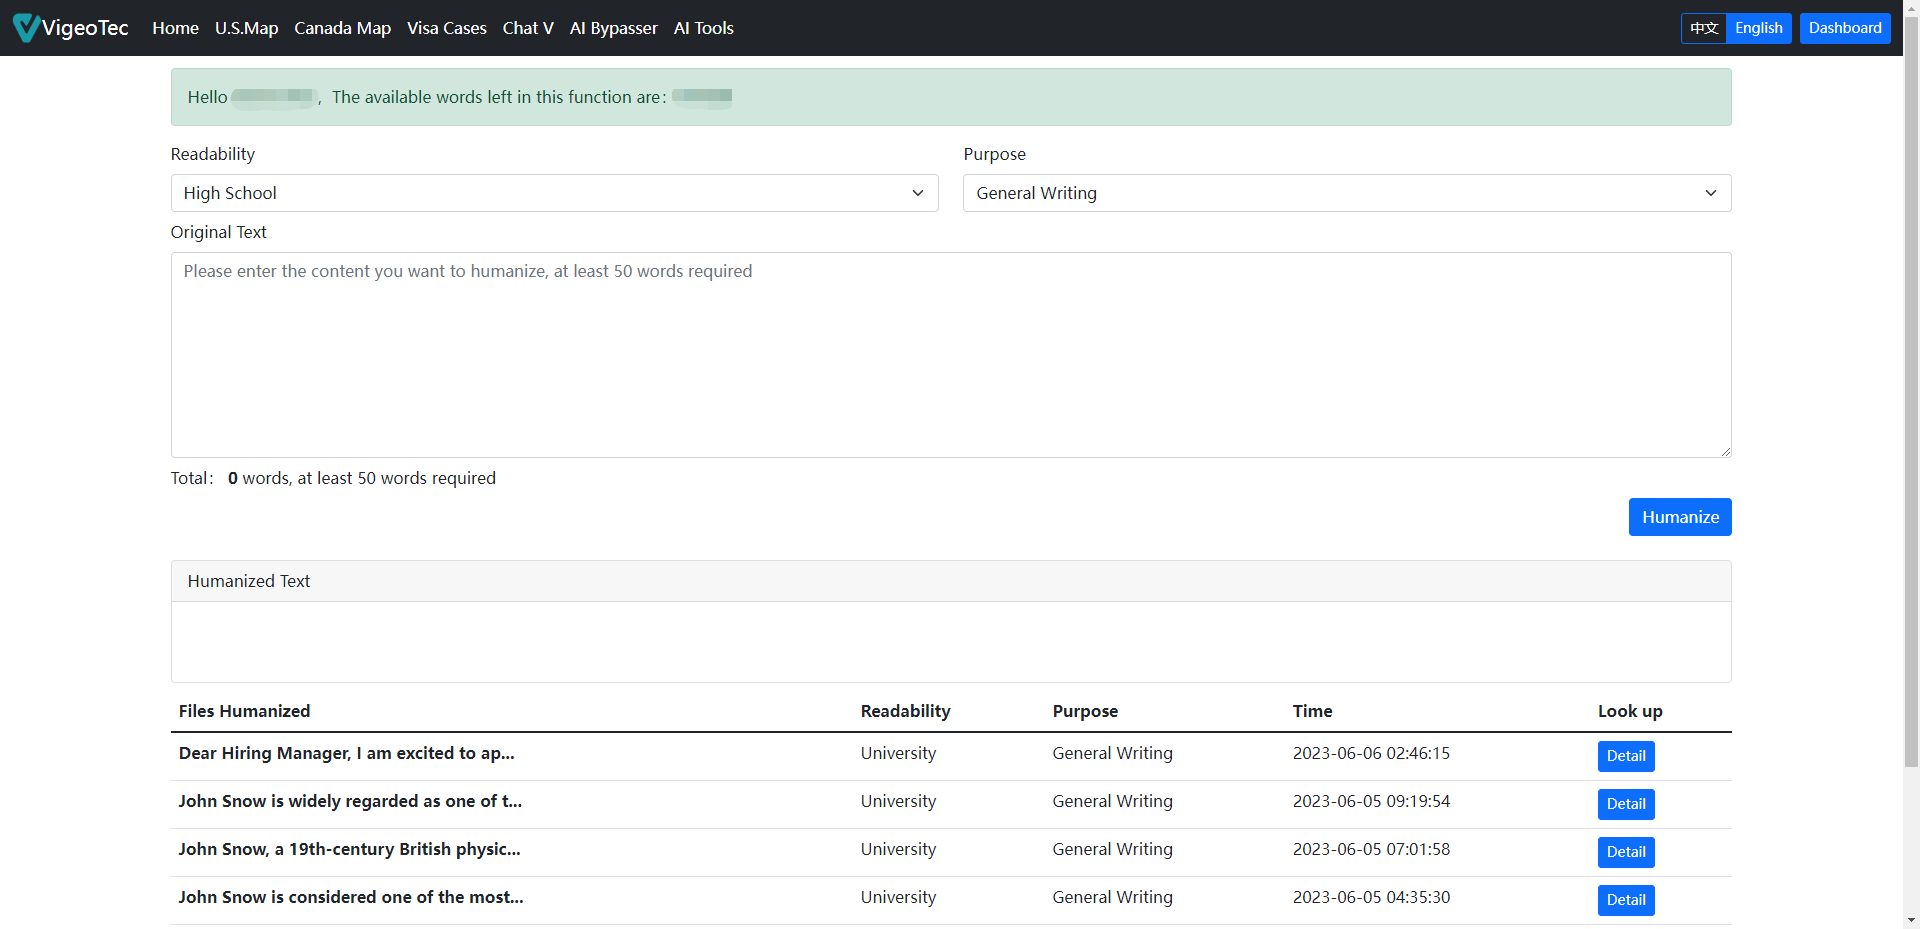
Task: Open the U.S.Map page
Action: click(x=246, y=28)
